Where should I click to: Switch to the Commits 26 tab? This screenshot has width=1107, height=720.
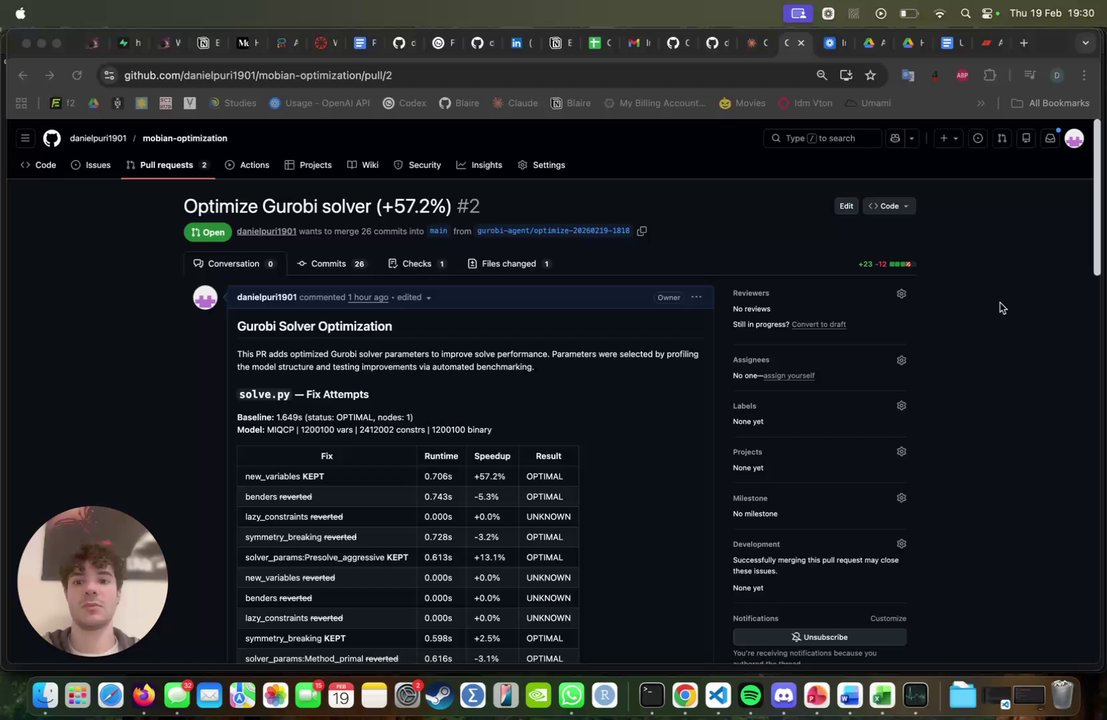click(x=331, y=264)
